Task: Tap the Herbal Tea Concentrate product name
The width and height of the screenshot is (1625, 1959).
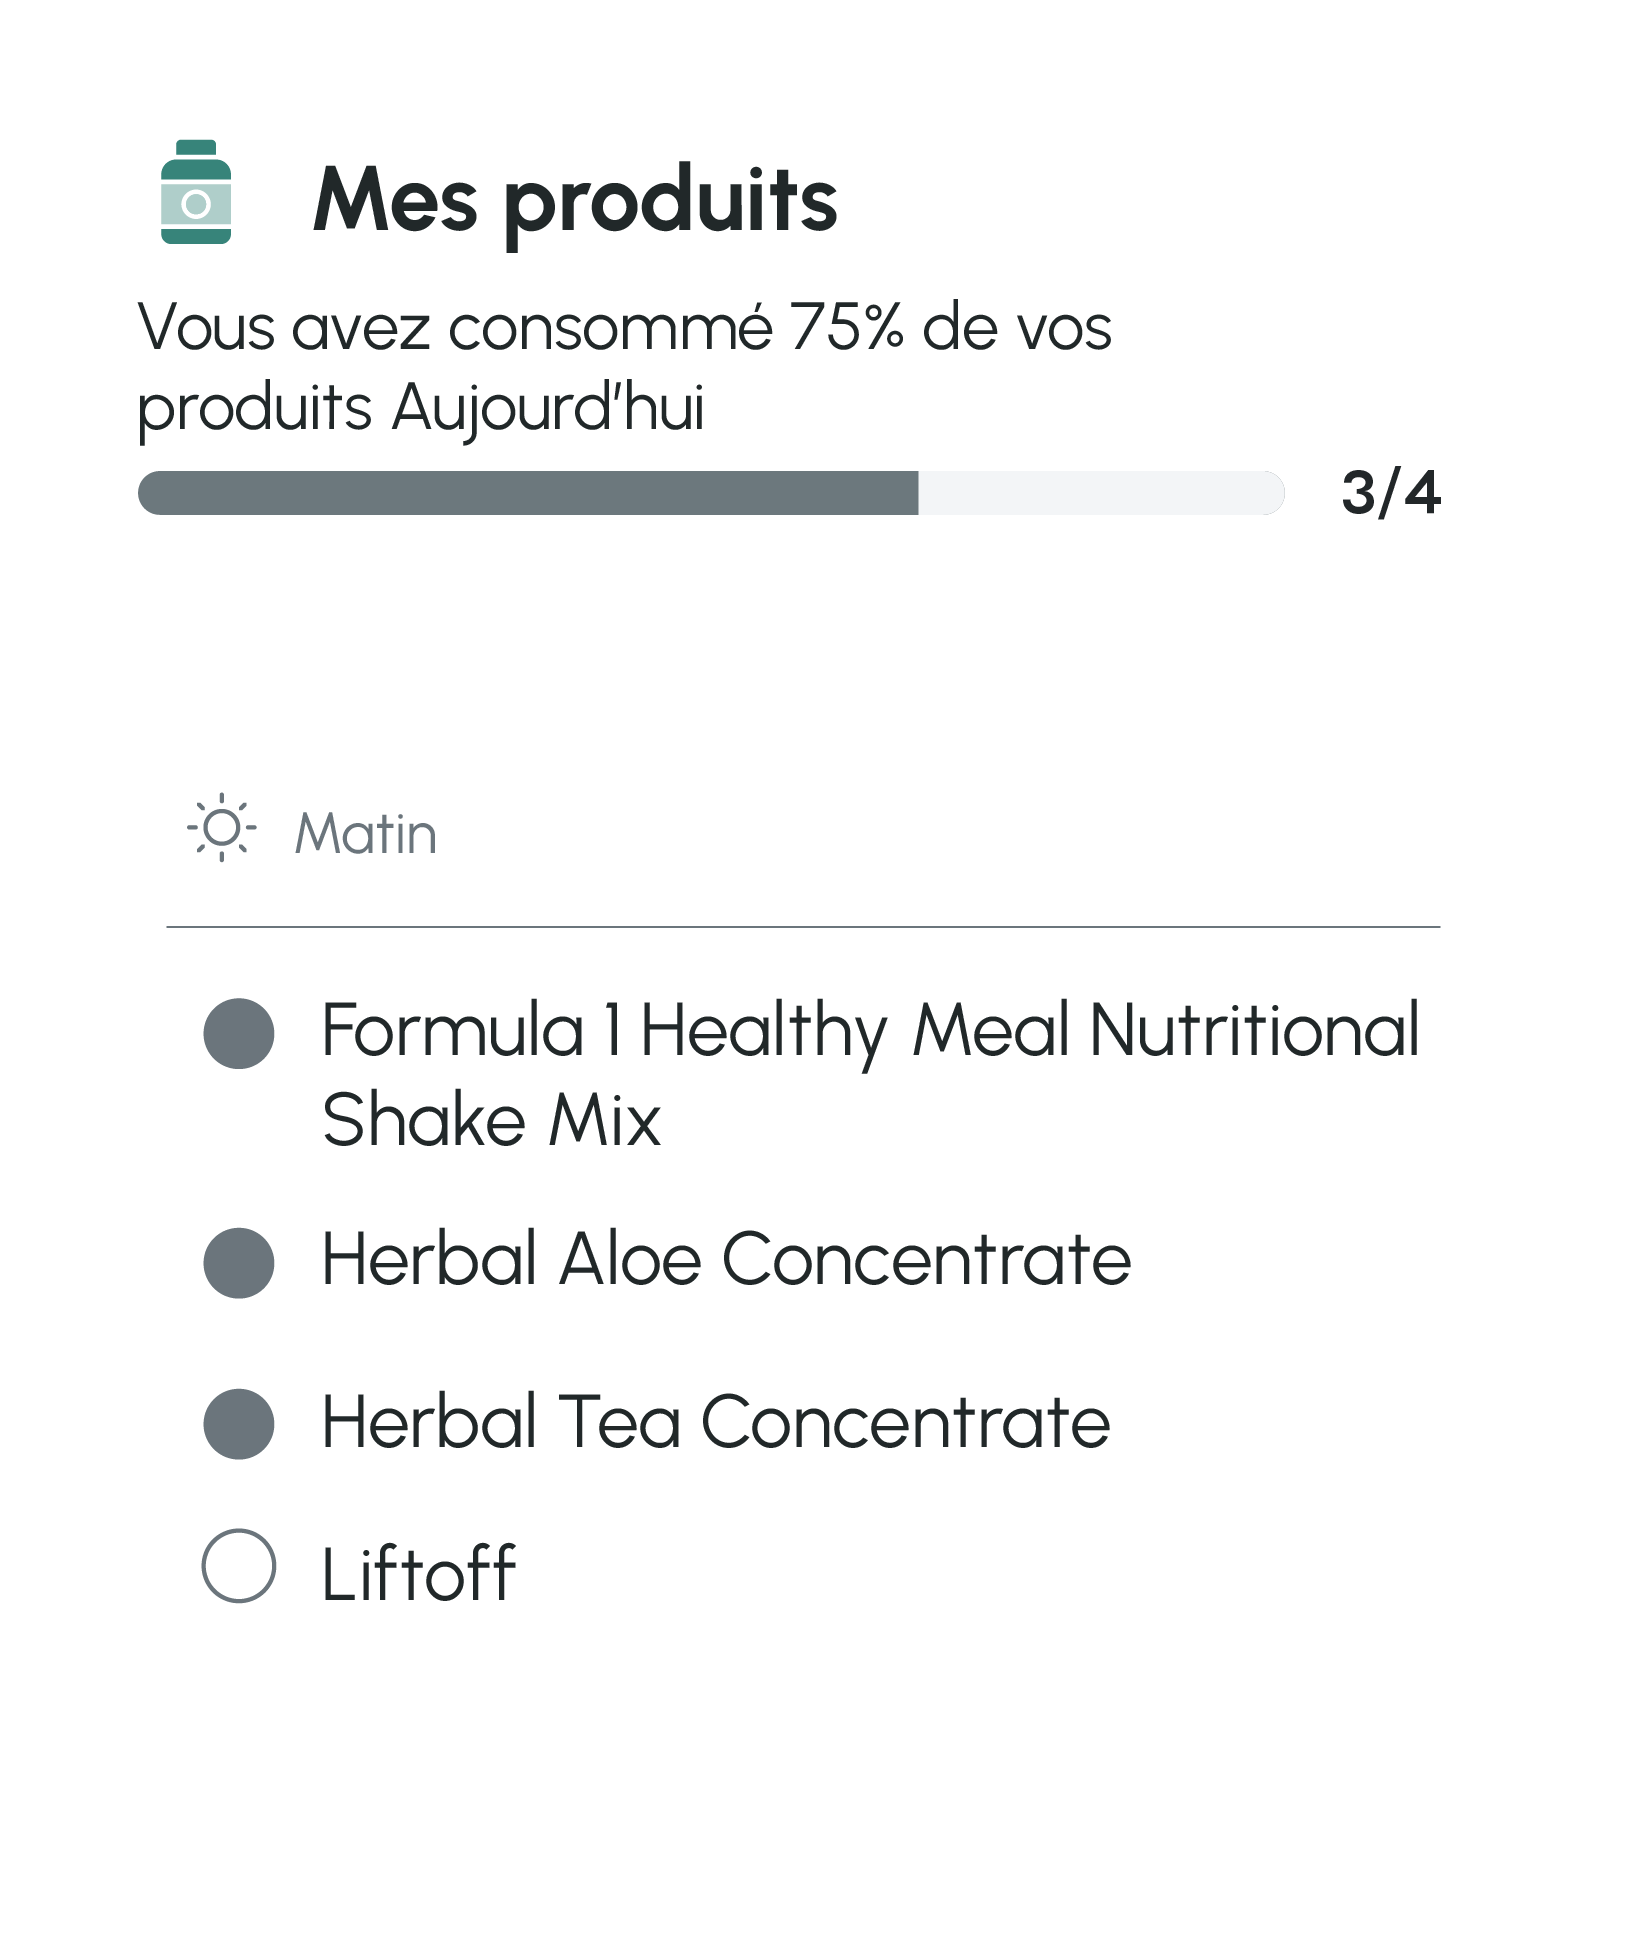Action: click(715, 1422)
